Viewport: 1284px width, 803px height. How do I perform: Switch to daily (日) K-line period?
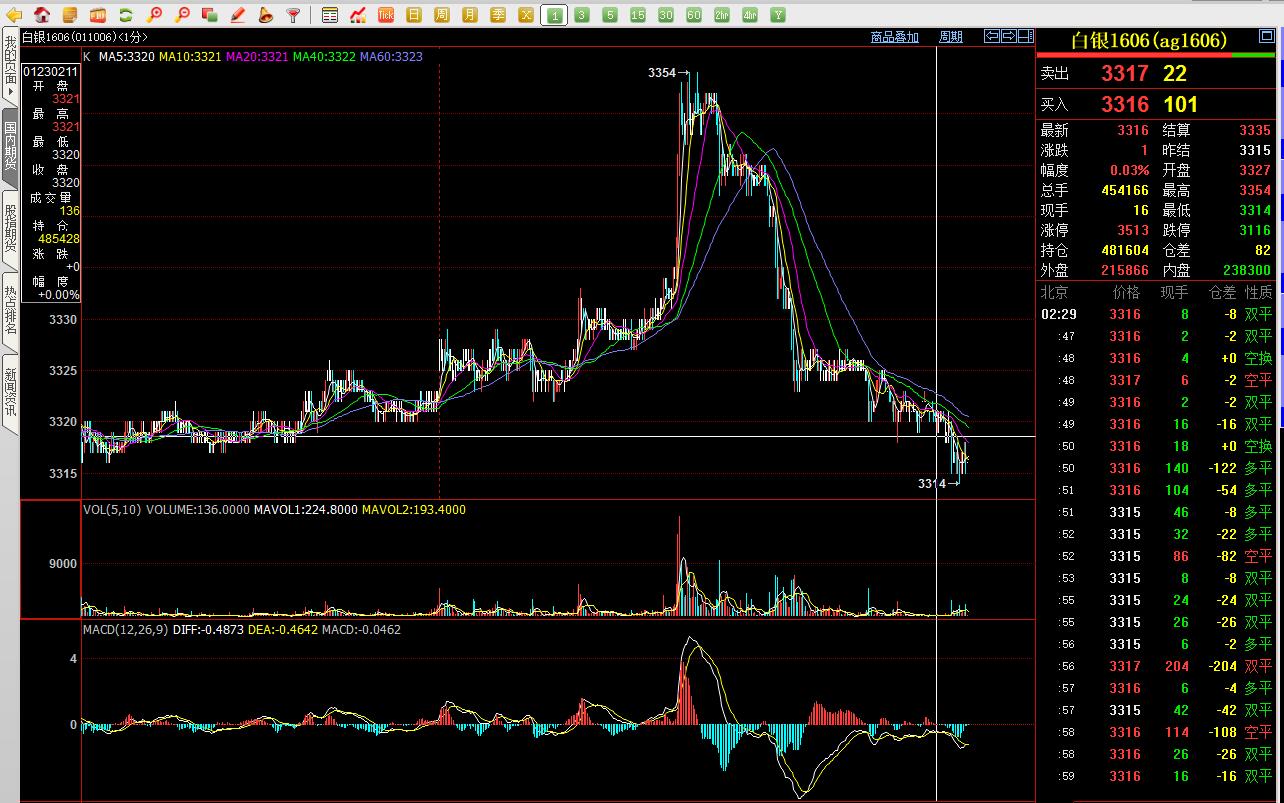(414, 15)
